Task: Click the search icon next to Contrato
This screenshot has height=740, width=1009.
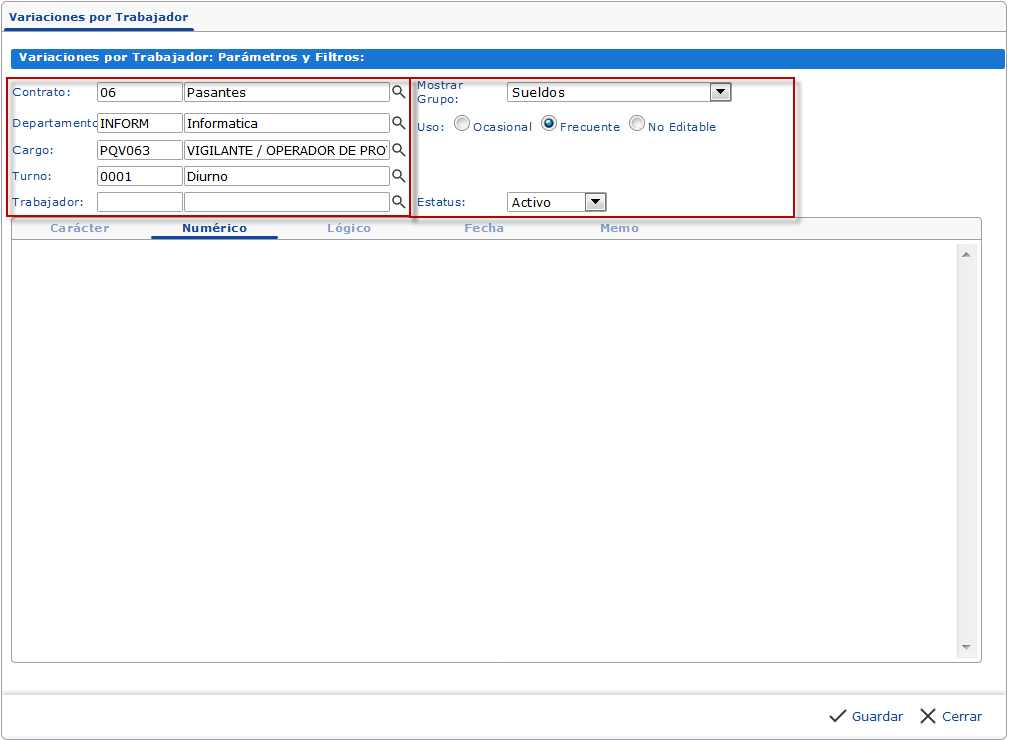Action: pyautogui.click(x=398, y=92)
